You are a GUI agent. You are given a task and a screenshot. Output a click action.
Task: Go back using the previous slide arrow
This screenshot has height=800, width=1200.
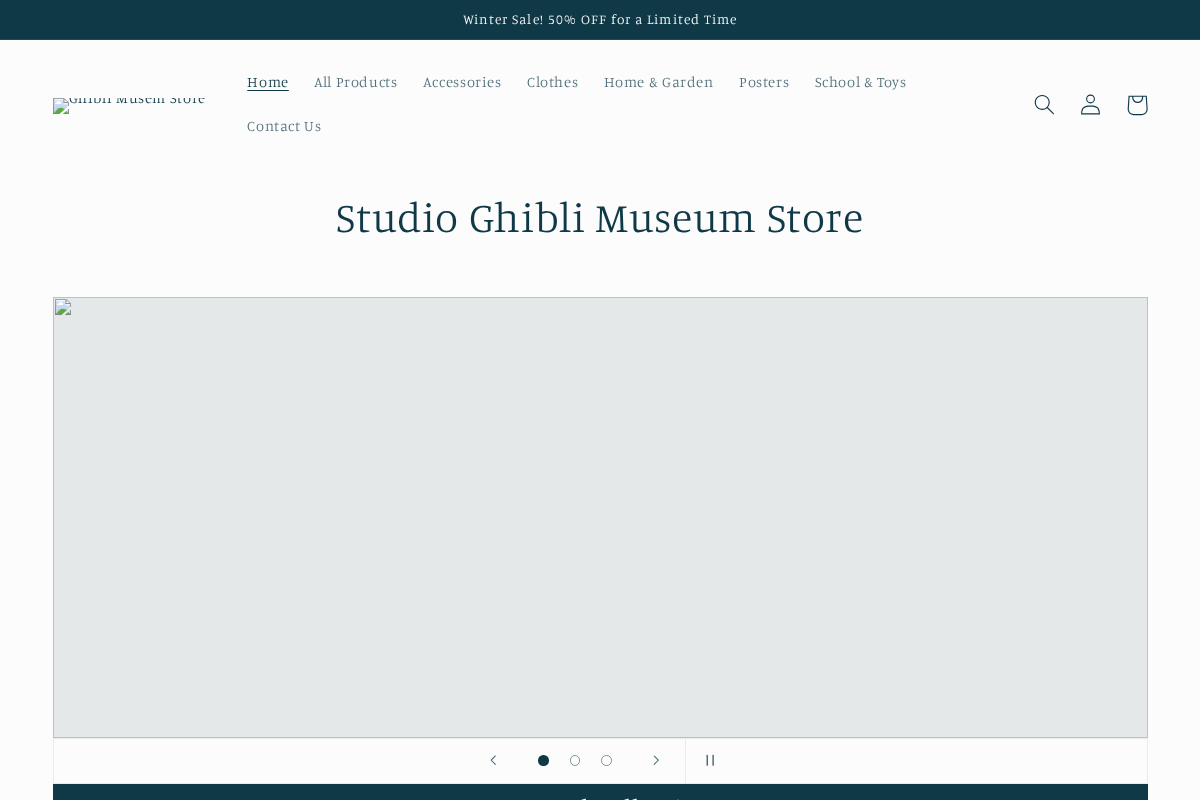[x=493, y=760]
